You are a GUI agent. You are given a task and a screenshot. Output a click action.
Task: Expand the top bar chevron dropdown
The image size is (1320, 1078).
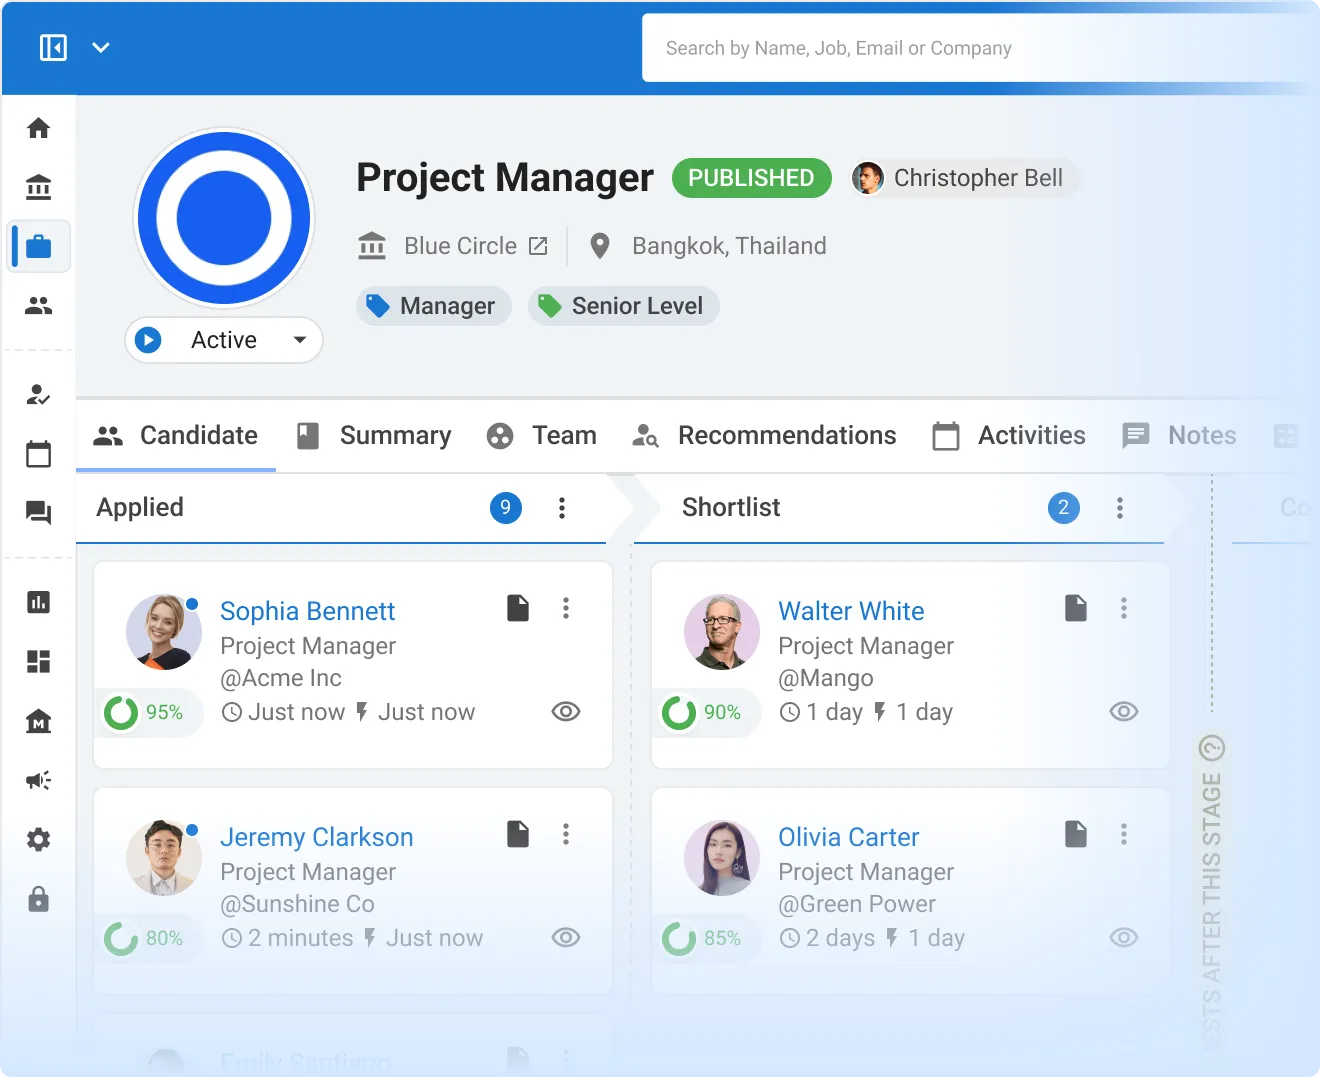101,47
